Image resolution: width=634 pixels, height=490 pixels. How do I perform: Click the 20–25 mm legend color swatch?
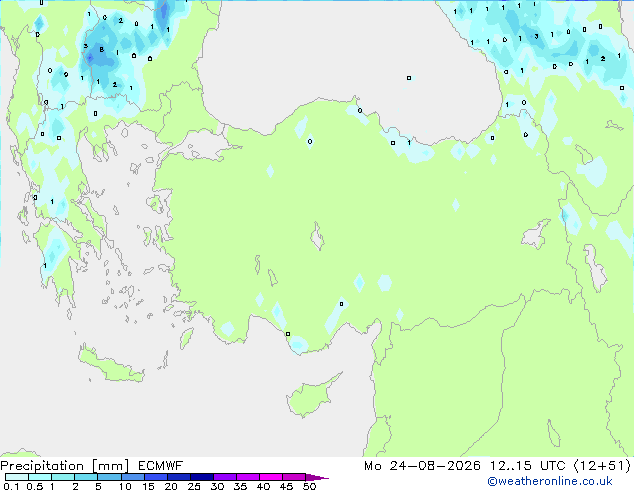(x=179, y=477)
